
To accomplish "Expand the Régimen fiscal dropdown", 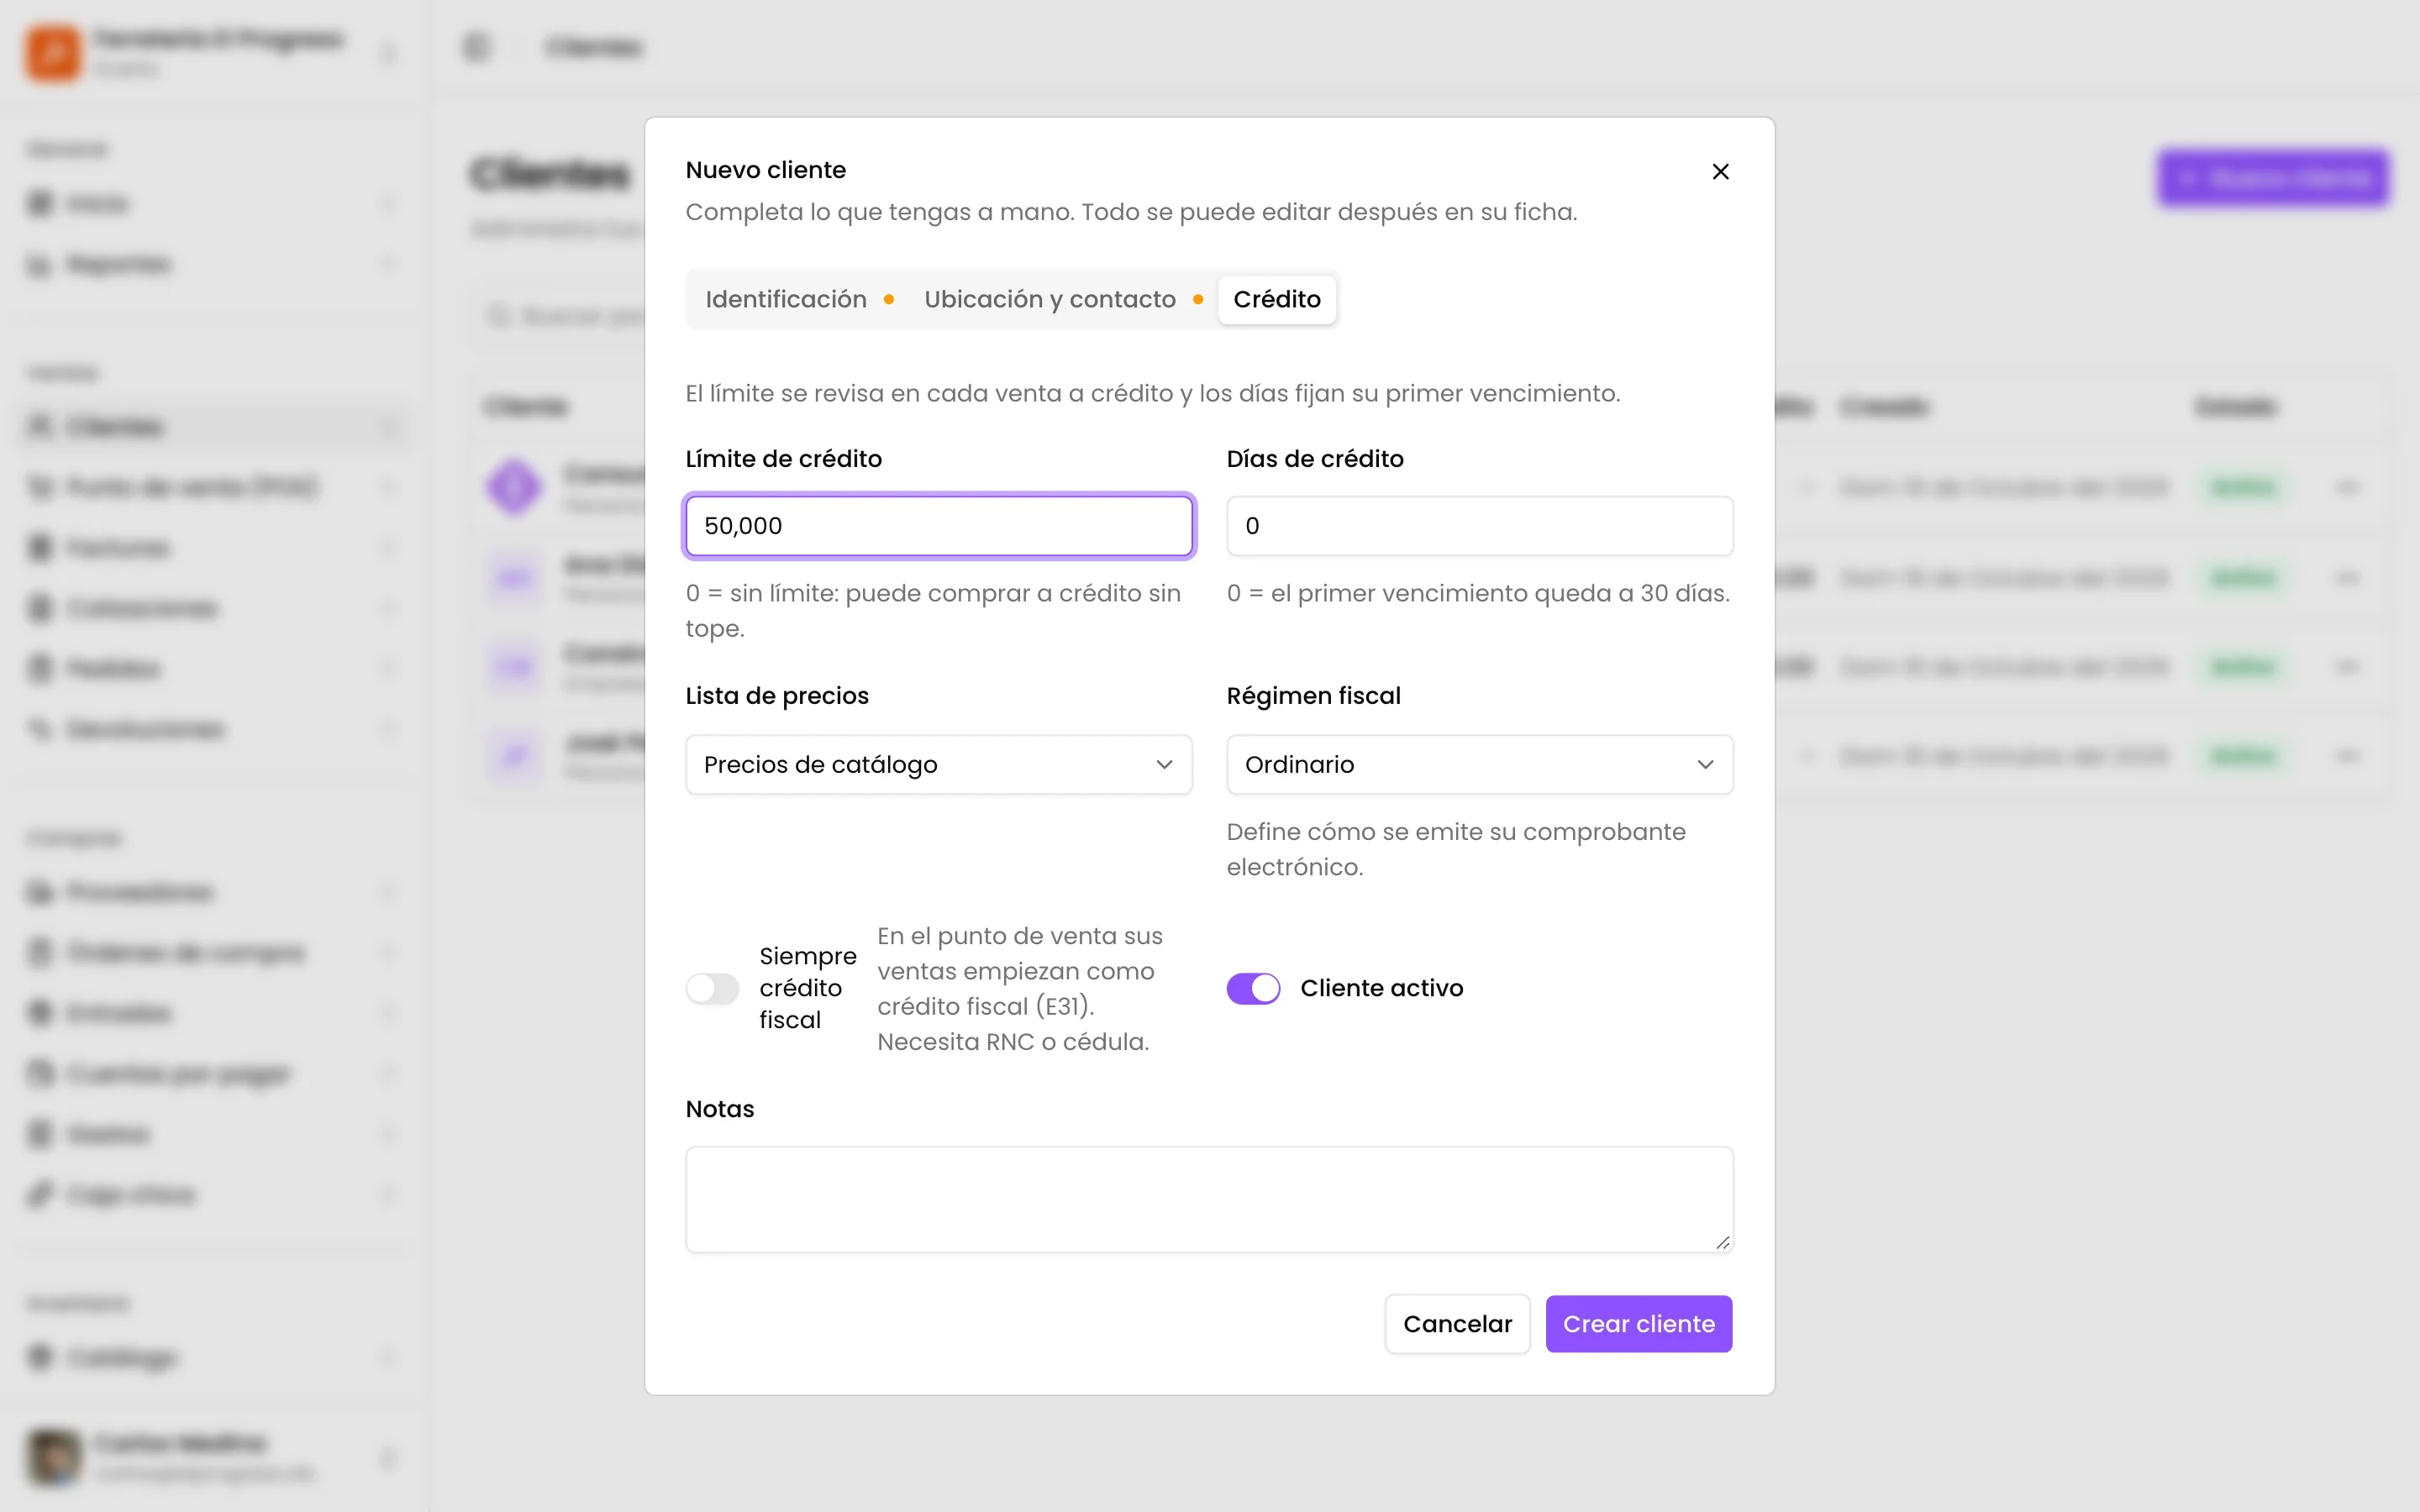I will click(x=1480, y=765).
